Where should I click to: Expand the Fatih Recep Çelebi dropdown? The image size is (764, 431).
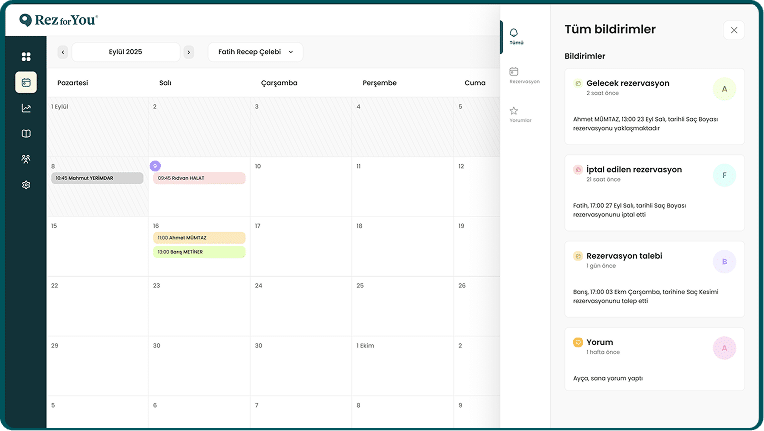(x=255, y=52)
